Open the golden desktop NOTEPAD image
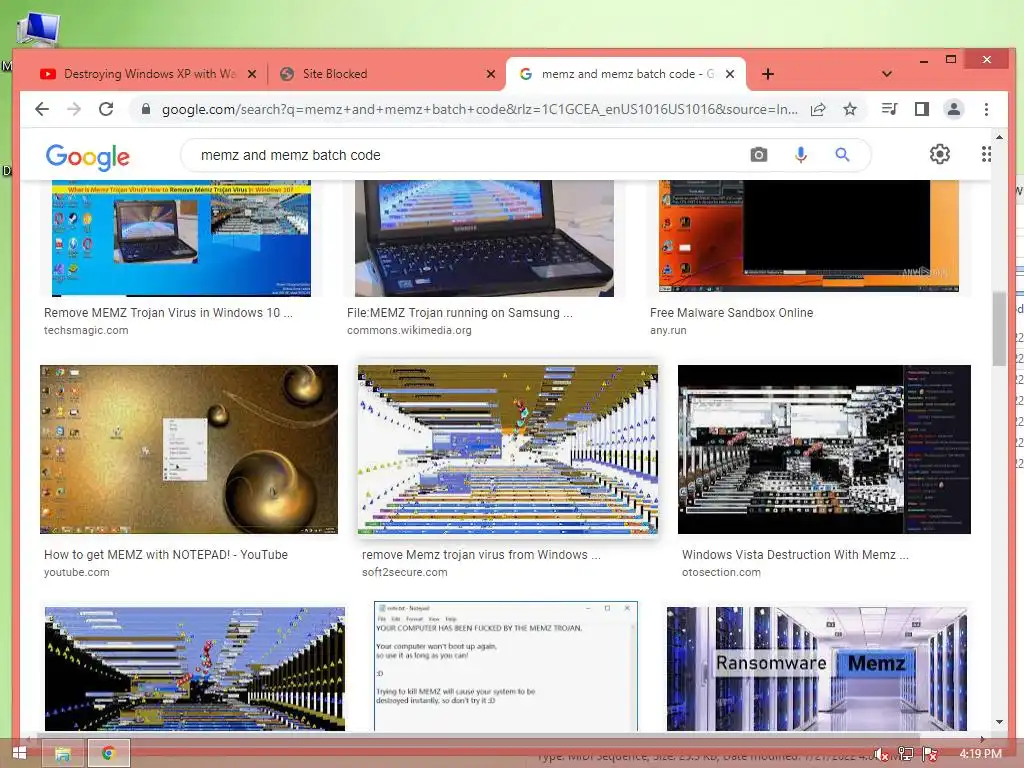Image resolution: width=1024 pixels, height=768 pixels. [x=189, y=449]
